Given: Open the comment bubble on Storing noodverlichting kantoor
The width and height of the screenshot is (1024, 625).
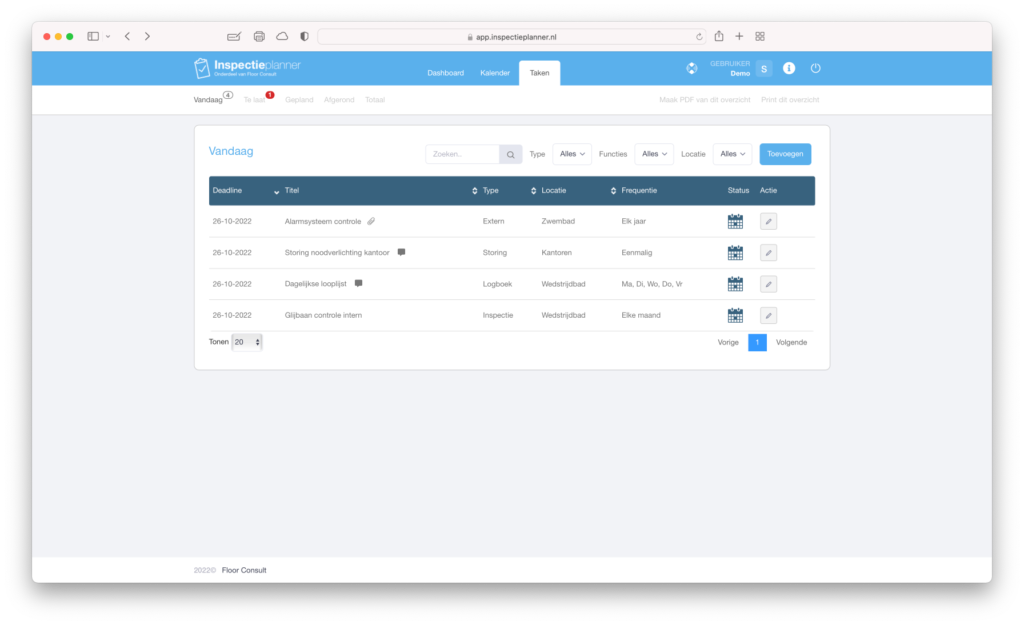Looking at the screenshot, I should coord(401,252).
